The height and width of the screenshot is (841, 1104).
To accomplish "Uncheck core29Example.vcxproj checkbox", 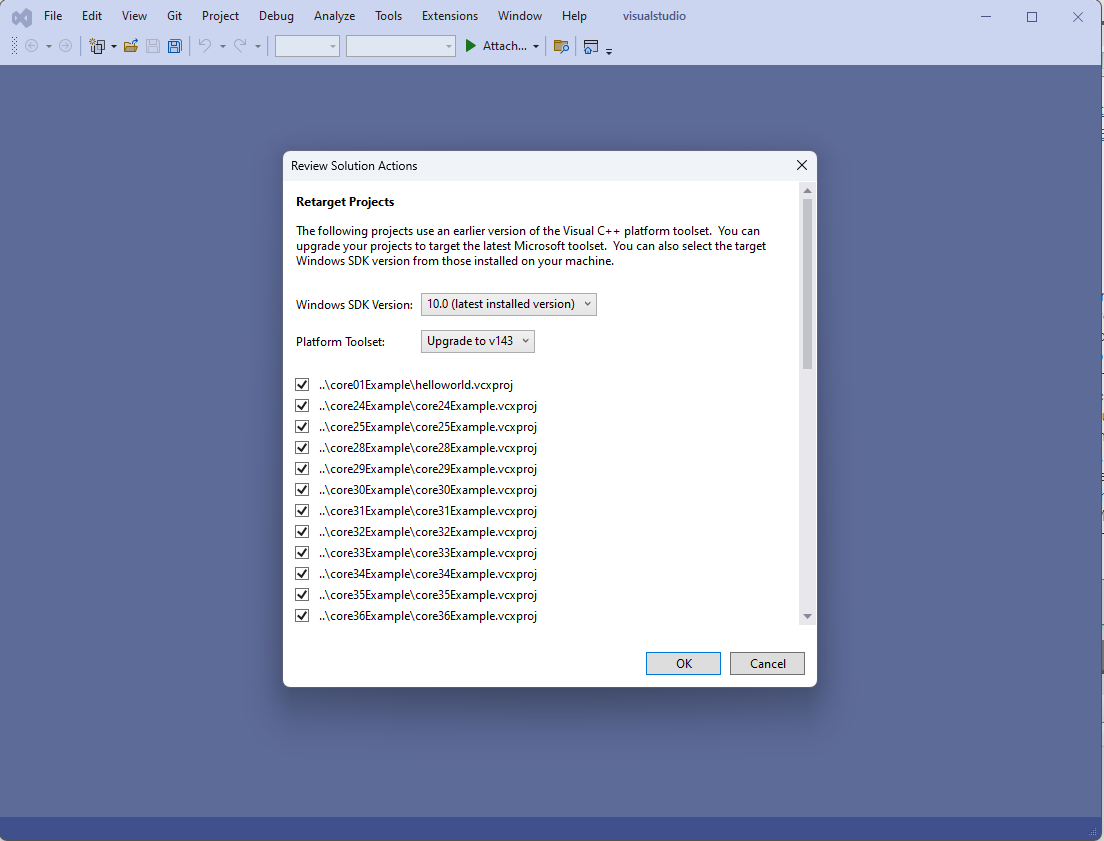I will pyautogui.click(x=302, y=468).
